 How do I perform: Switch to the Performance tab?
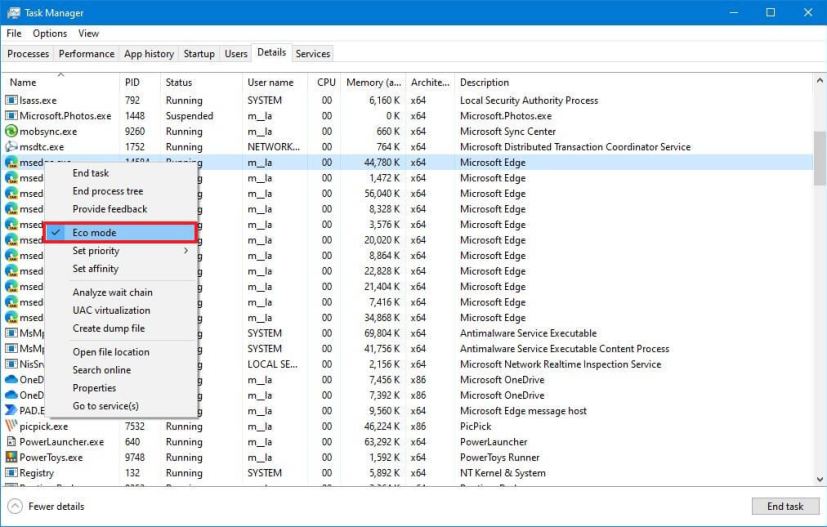pos(86,54)
